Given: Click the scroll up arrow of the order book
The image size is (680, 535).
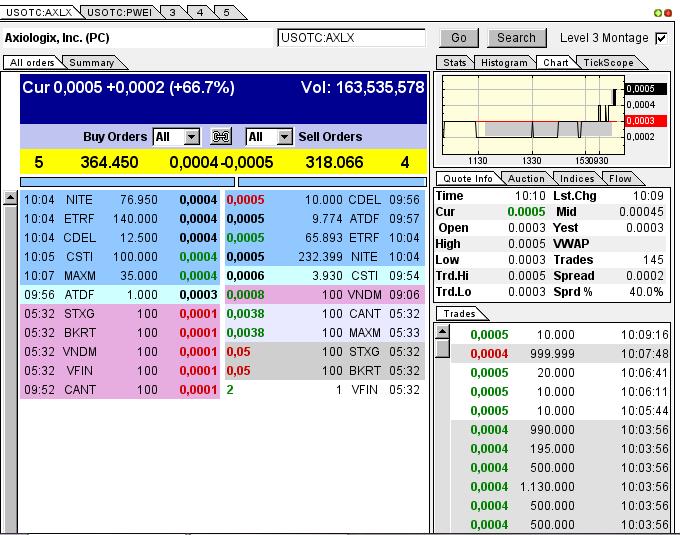Looking at the screenshot, I should (x=10, y=197).
